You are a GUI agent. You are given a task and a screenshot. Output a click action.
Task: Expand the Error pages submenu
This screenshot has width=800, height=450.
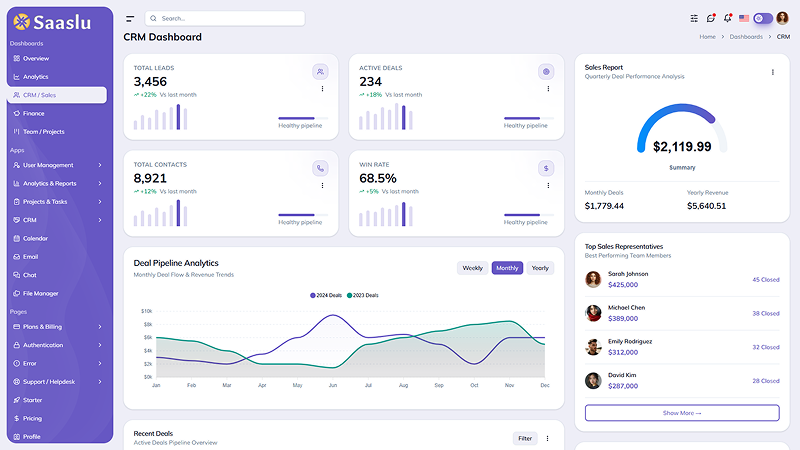[x=57, y=364]
